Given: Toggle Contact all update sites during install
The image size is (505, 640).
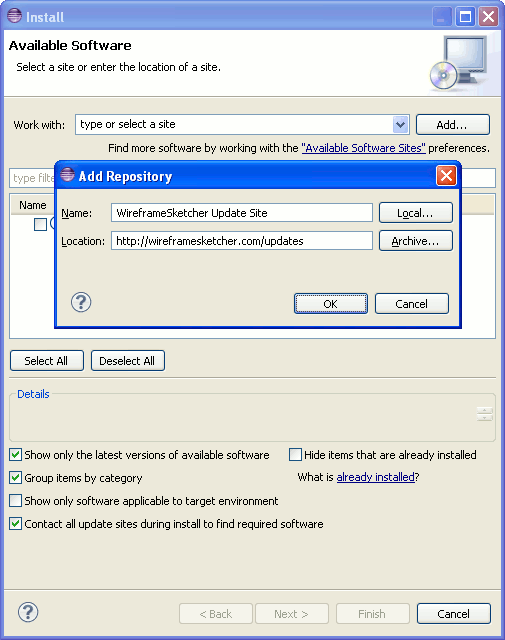Looking at the screenshot, I should (16, 524).
